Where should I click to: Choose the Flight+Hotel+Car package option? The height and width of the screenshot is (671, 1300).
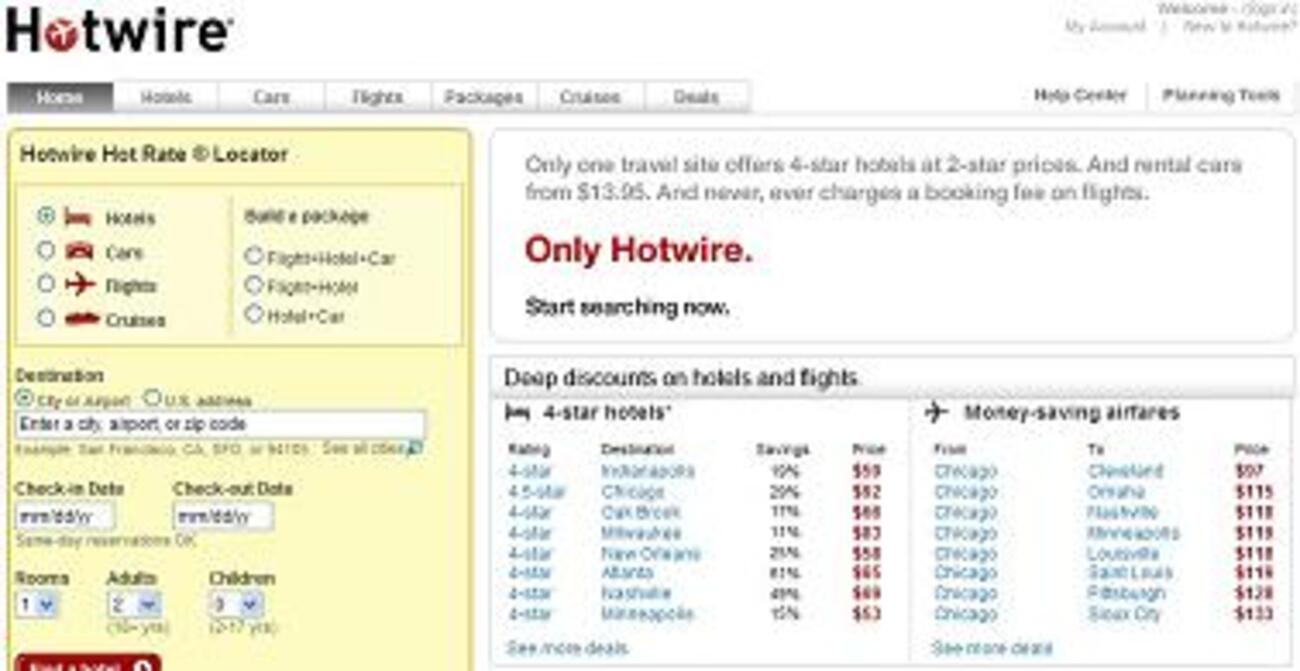pos(254,256)
